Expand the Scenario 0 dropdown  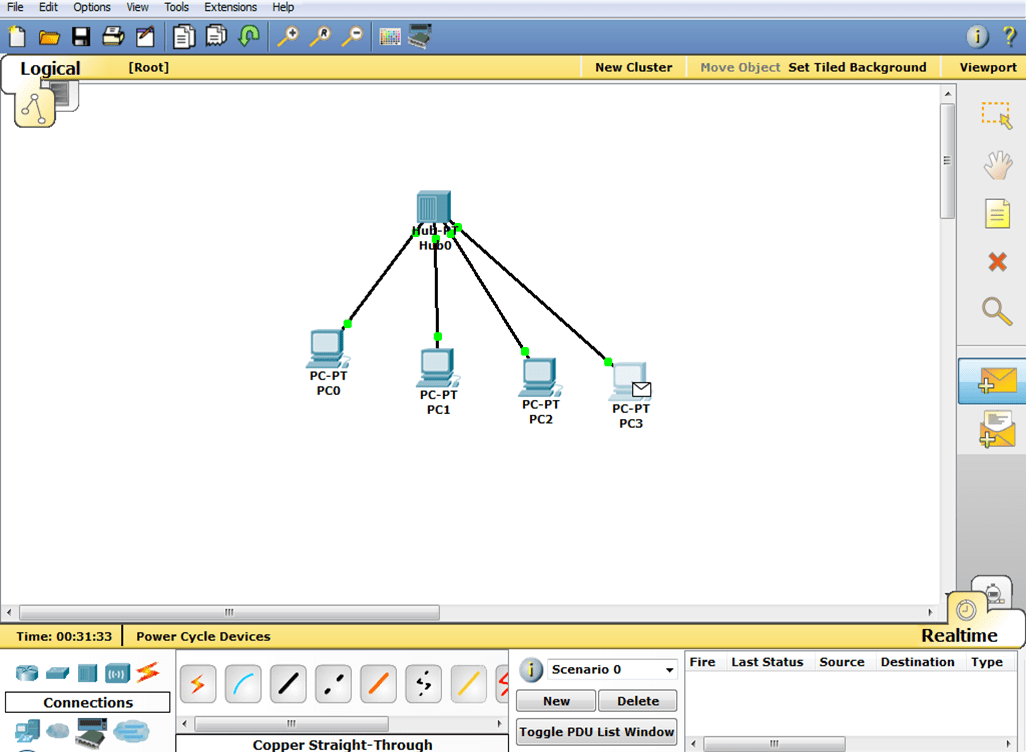click(669, 670)
